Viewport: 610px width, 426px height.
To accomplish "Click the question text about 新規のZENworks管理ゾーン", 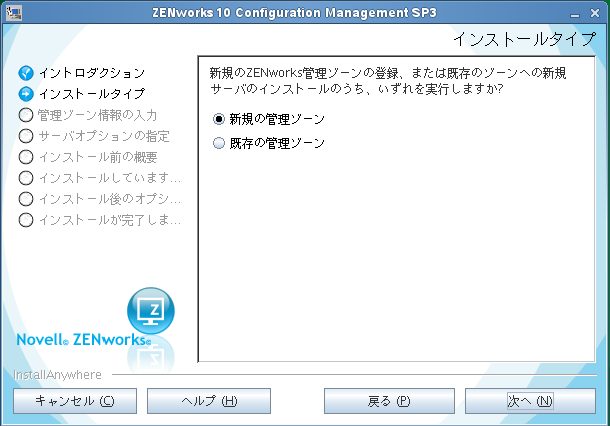I will (388, 81).
